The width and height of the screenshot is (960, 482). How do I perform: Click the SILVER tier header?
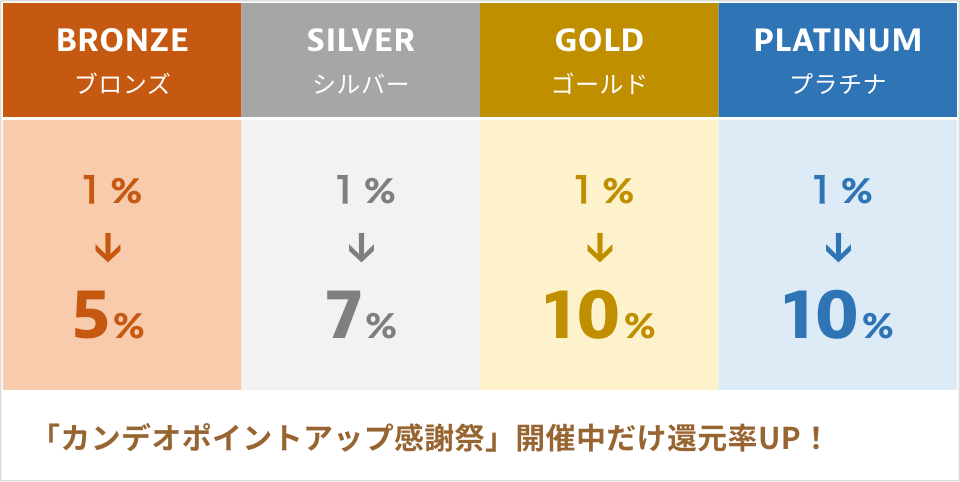point(360,41)
